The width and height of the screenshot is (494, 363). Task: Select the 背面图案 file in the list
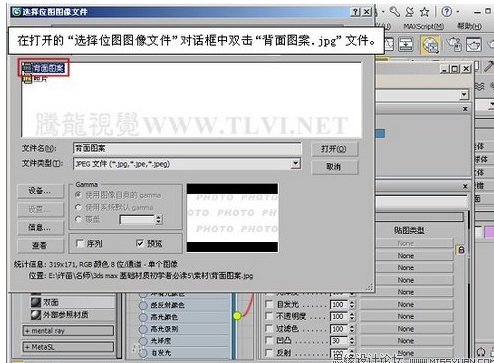(x=44, y=68)
